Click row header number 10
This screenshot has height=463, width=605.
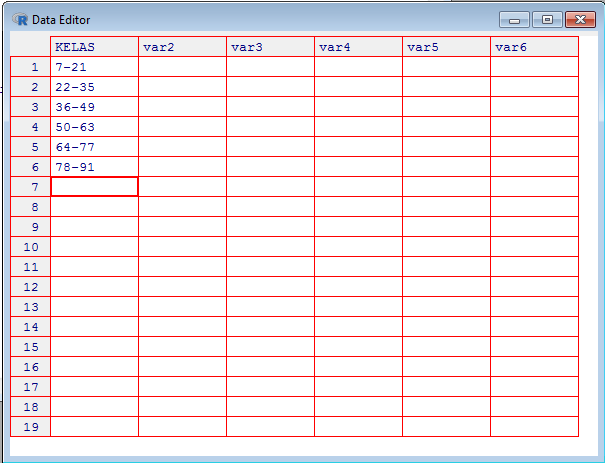tap(30, 247)
